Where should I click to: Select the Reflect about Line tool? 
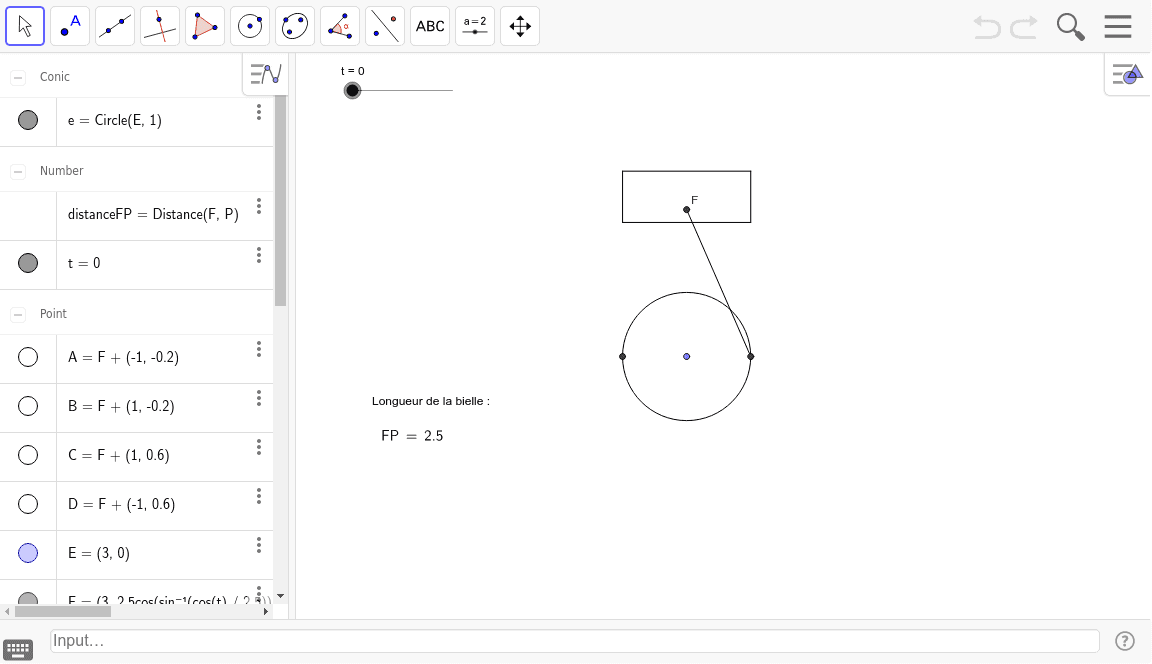click(x=385, y=26)
